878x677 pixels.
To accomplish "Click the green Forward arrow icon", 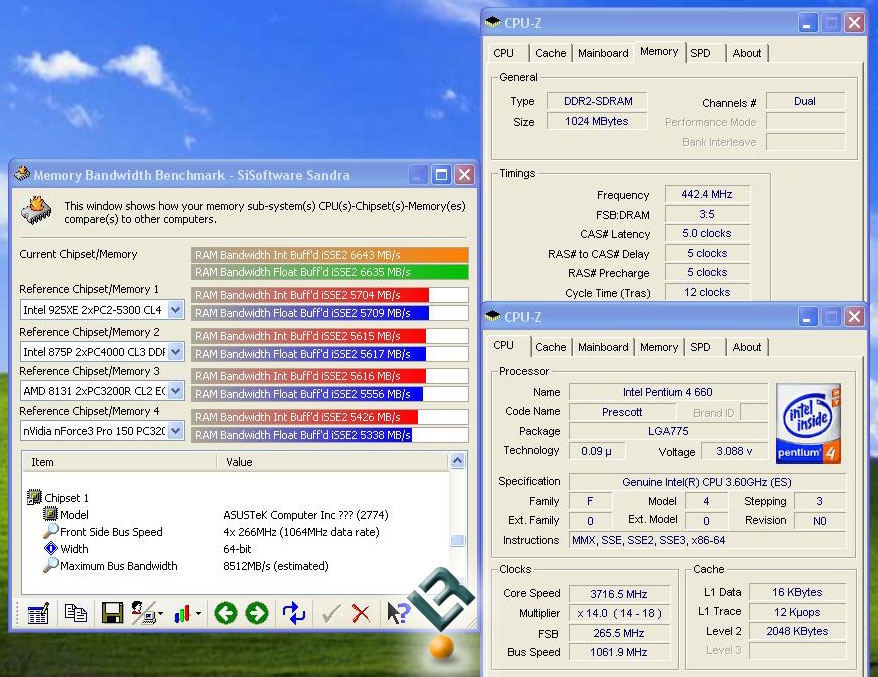I will tap(257, 613).
